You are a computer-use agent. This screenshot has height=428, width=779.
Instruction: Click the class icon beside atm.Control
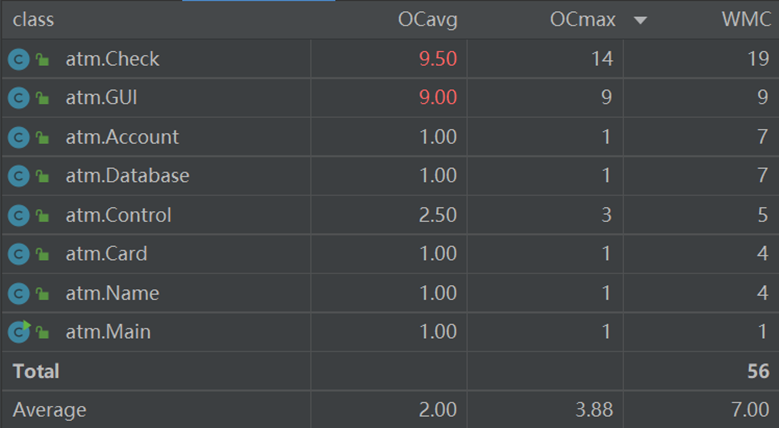coord(18,215)
